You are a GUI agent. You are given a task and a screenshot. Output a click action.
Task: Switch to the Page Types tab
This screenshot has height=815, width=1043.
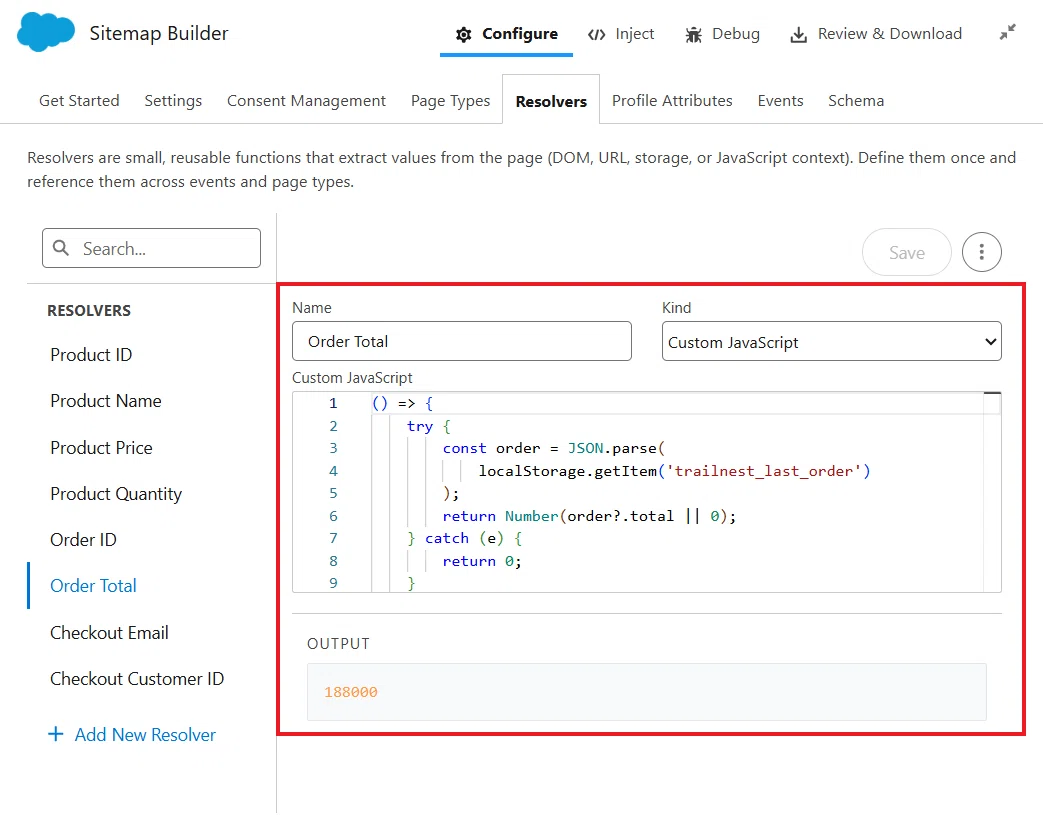(450, 100)
